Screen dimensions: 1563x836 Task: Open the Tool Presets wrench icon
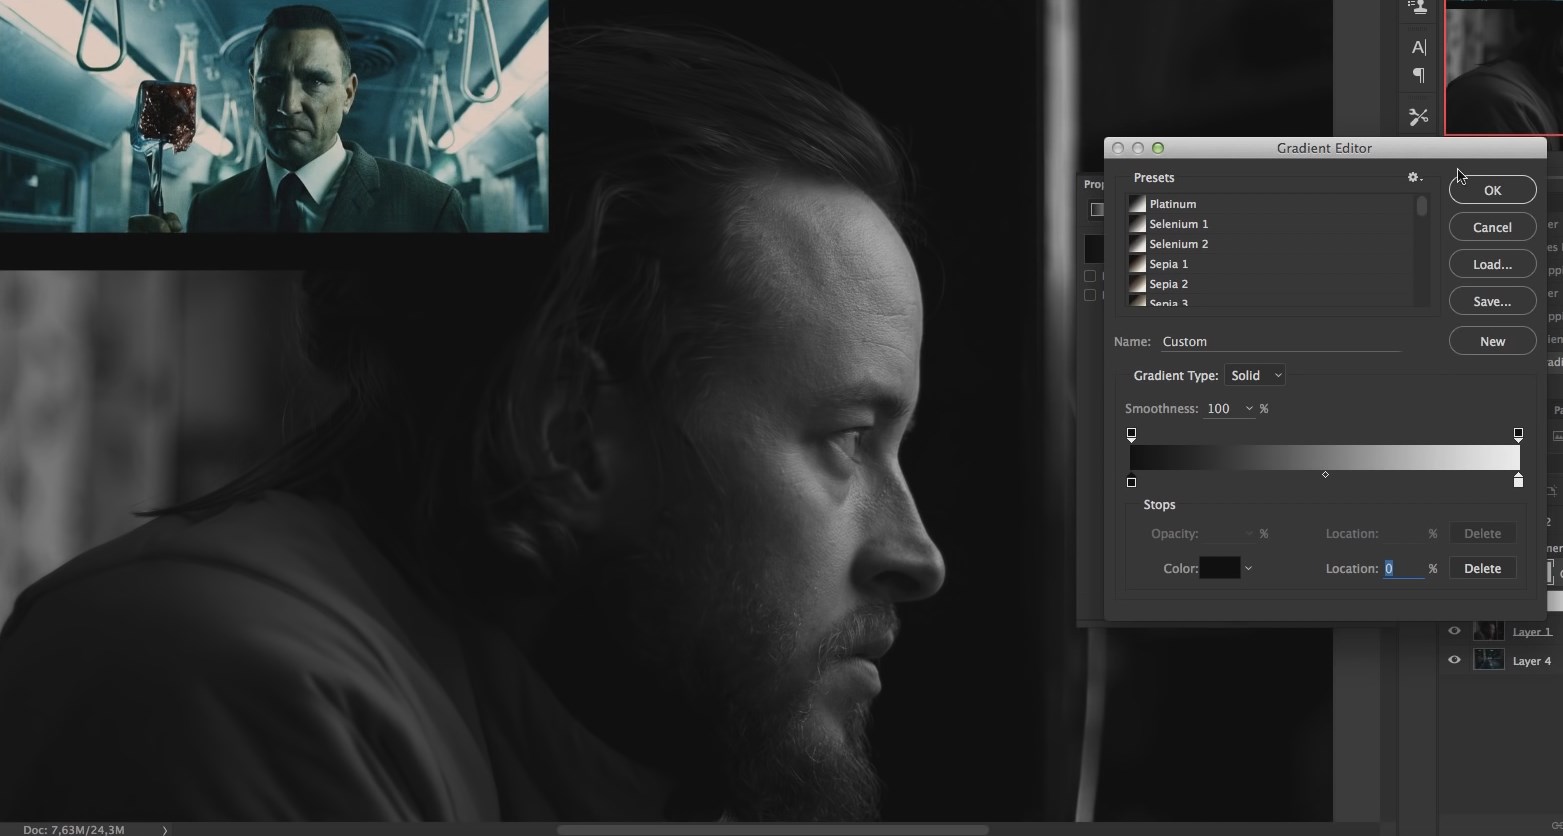pyautogui.click(x=1418, y=117)
